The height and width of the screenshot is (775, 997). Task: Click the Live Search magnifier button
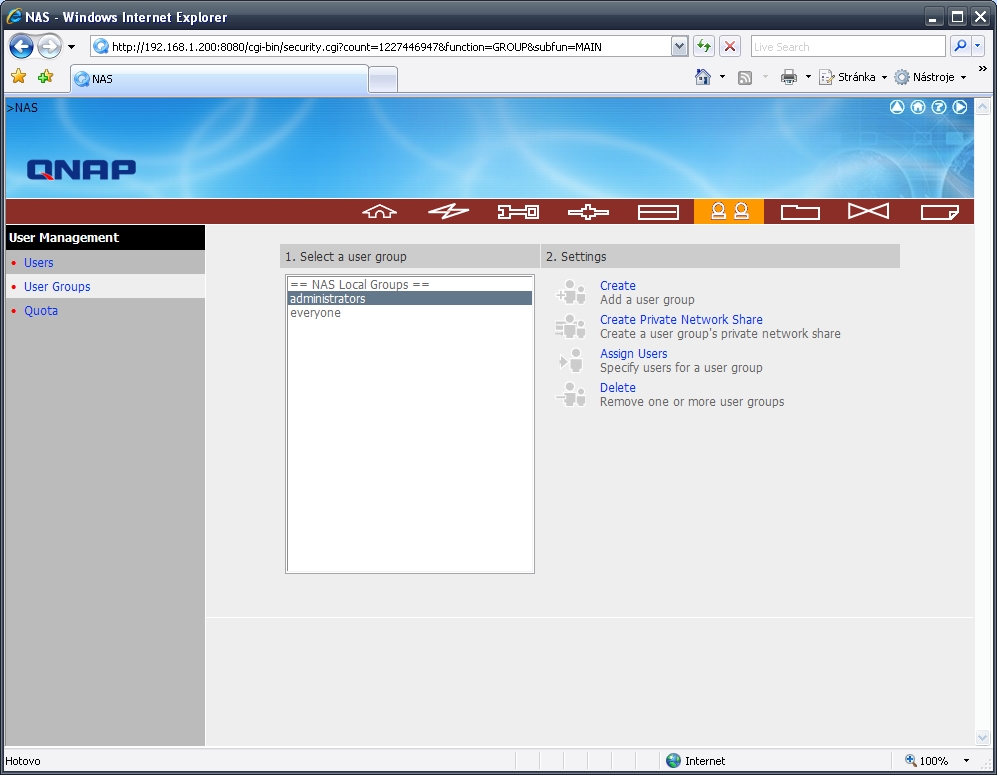960,46
